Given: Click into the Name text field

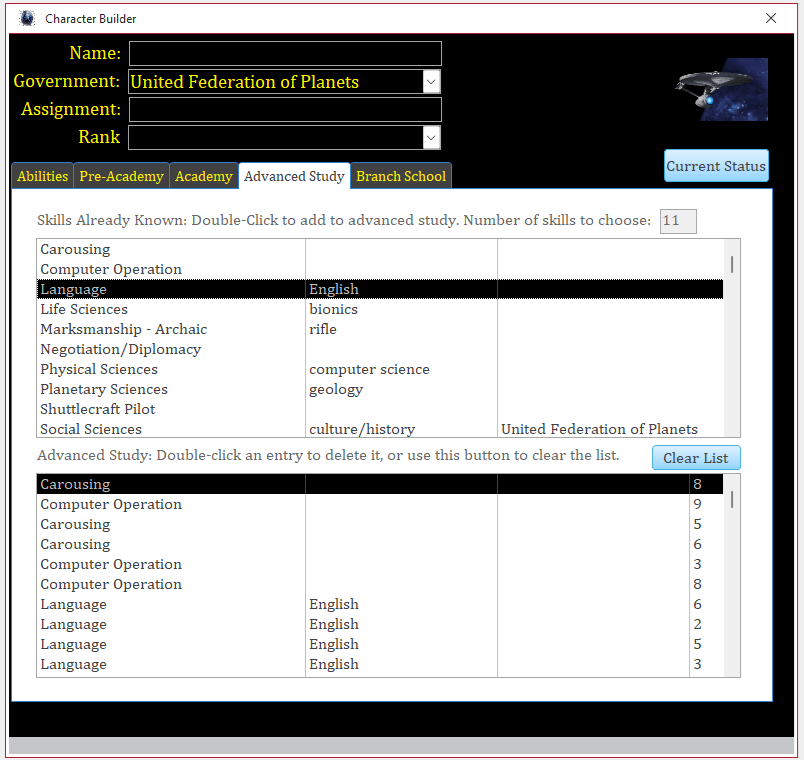Looking at the screenshot, I should point(285,54).
